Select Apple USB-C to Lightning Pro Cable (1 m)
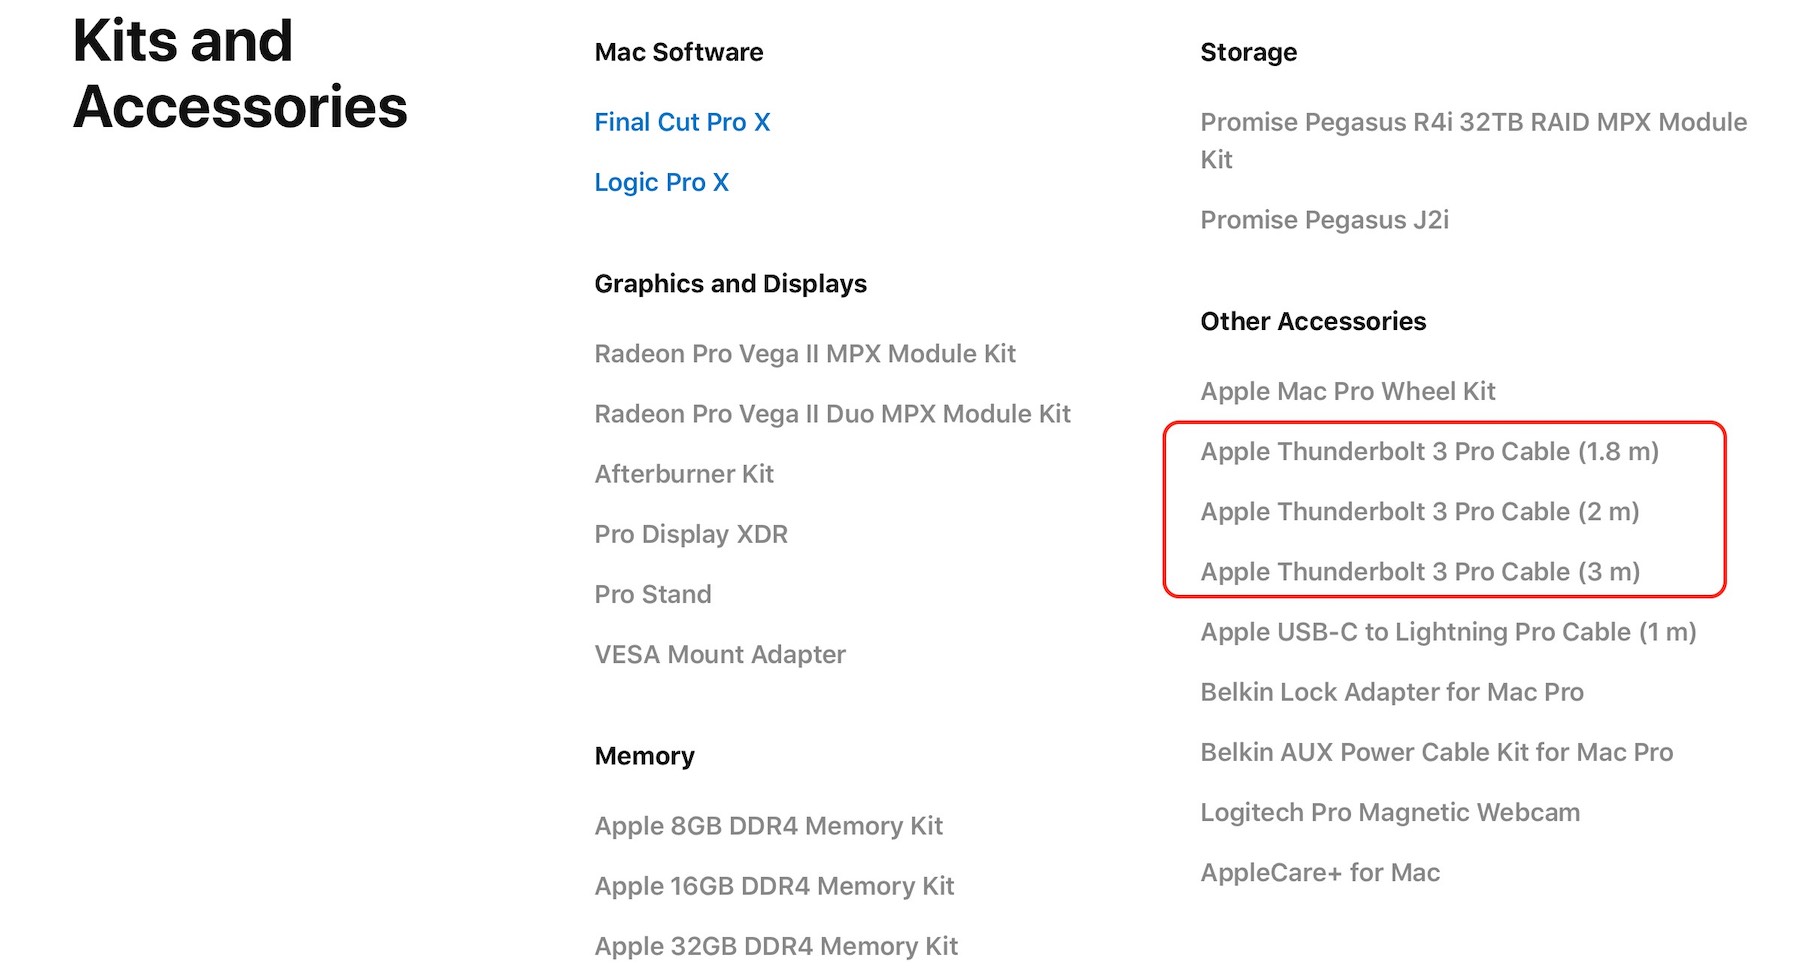Screen dimensions: 1800x973 point(1448,632)
